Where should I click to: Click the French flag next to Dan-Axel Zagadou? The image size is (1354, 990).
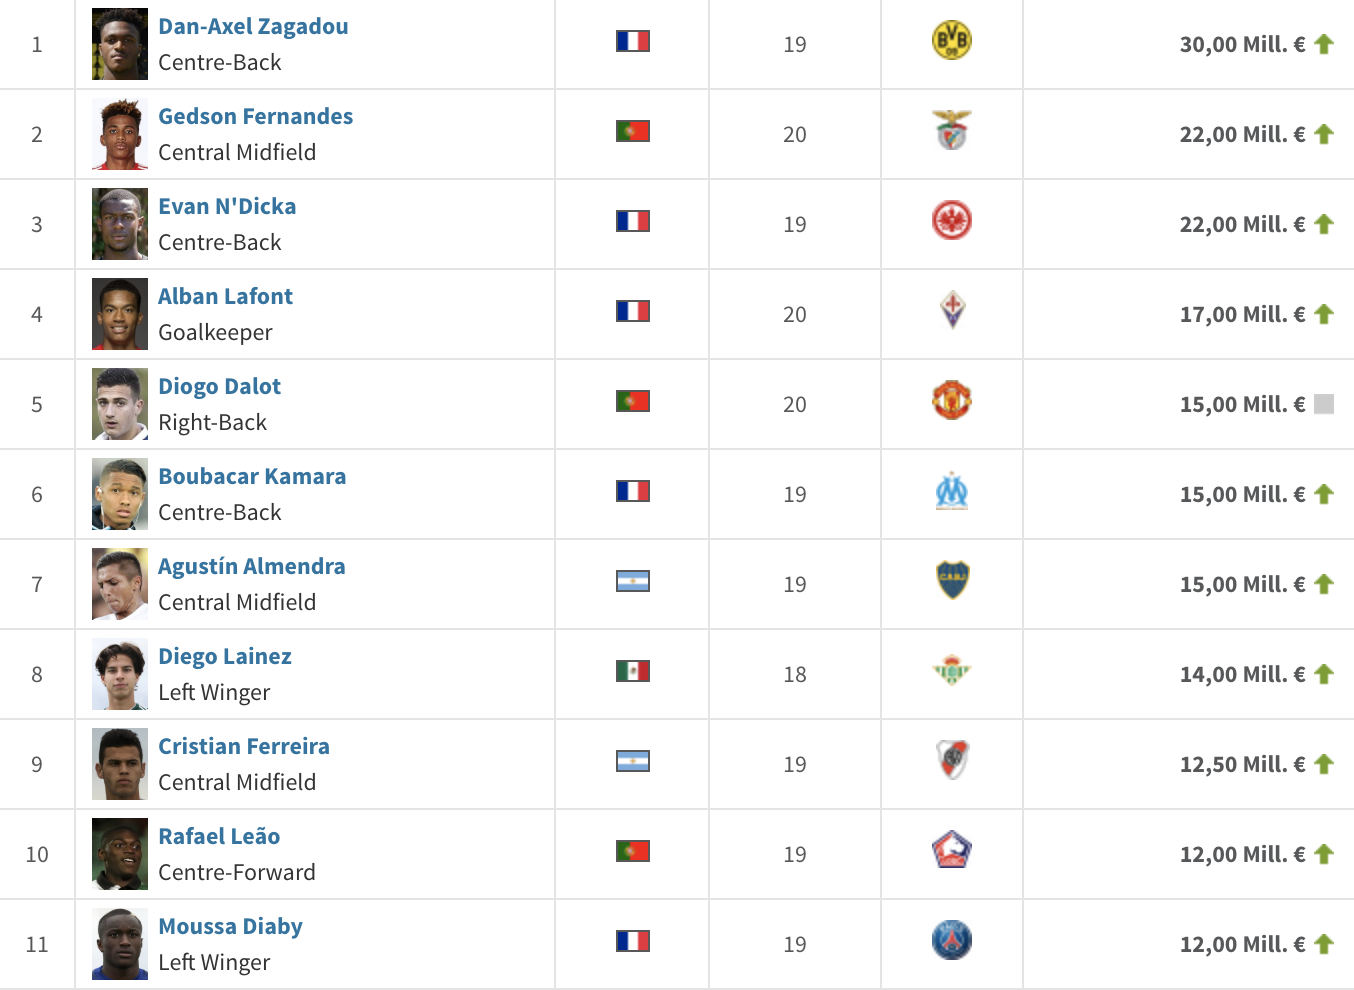(631, 41)
